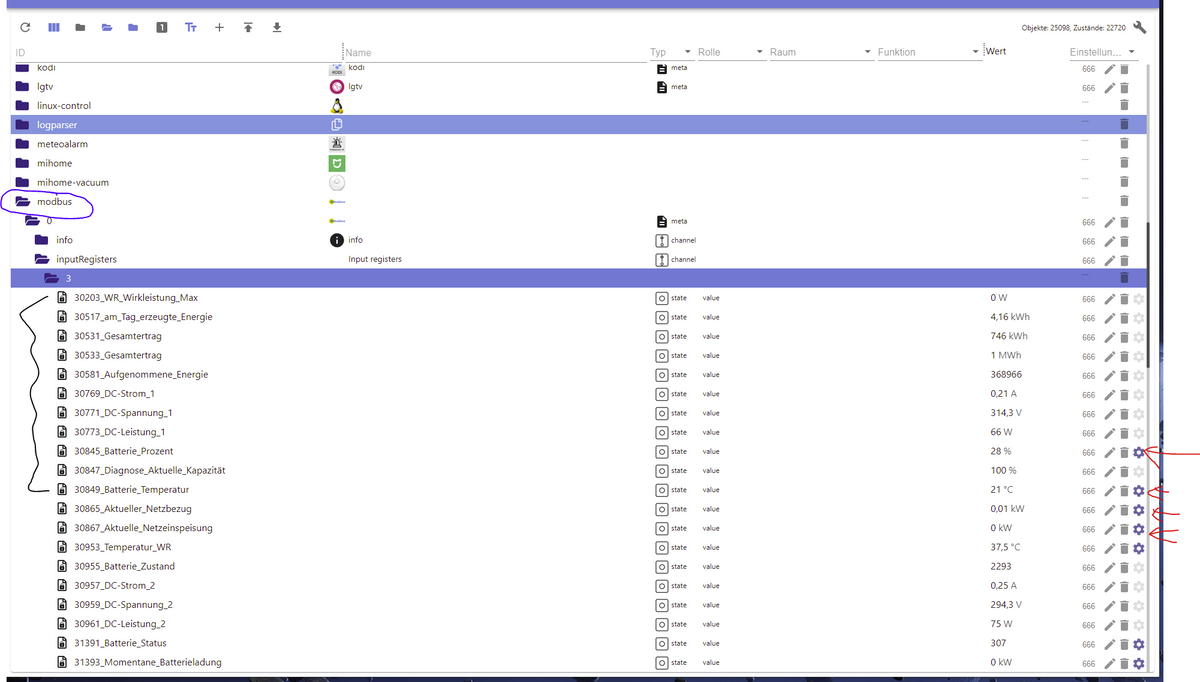1200x682 pixels.
Task: Open the Funktion filter dropdown
Action: 928,52
